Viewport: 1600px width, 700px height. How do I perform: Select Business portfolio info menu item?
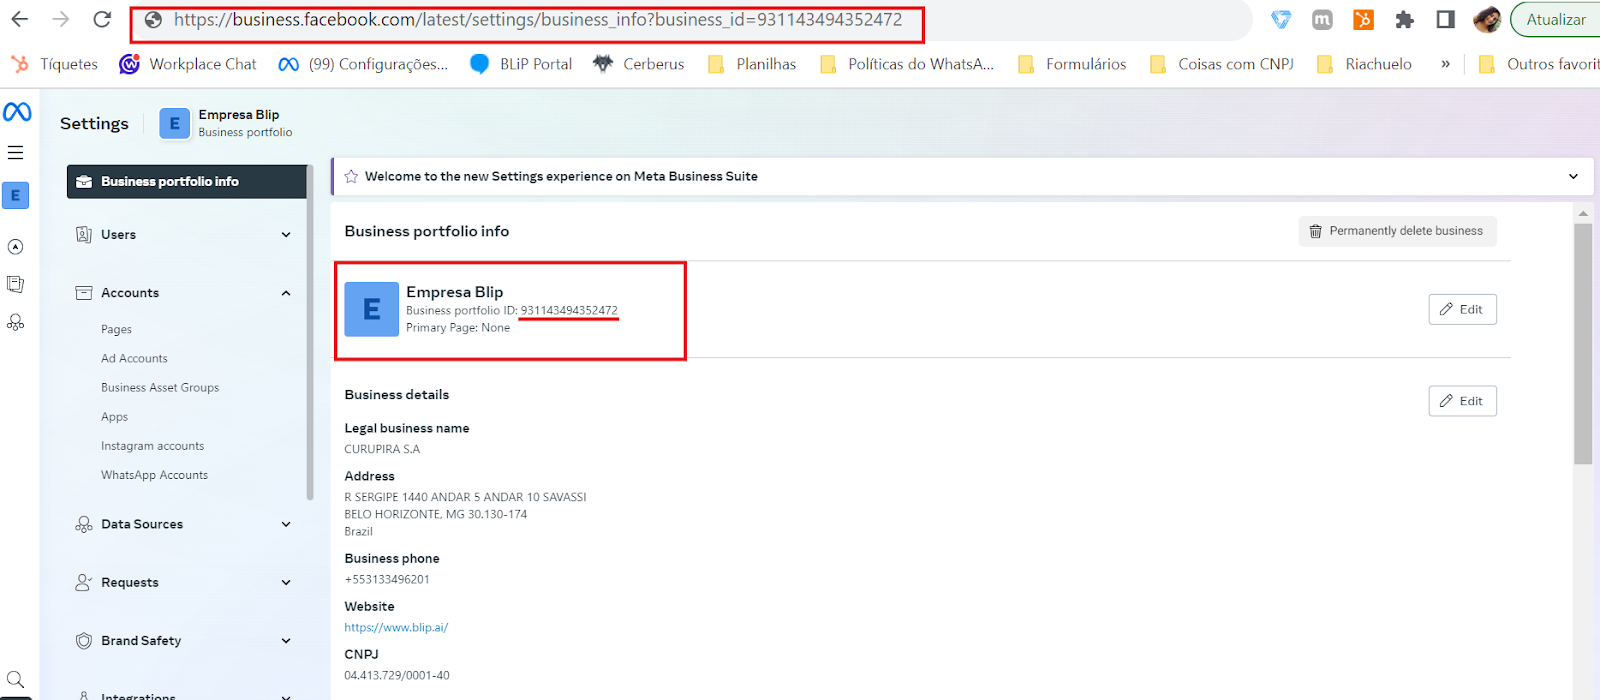click(187, 182)
